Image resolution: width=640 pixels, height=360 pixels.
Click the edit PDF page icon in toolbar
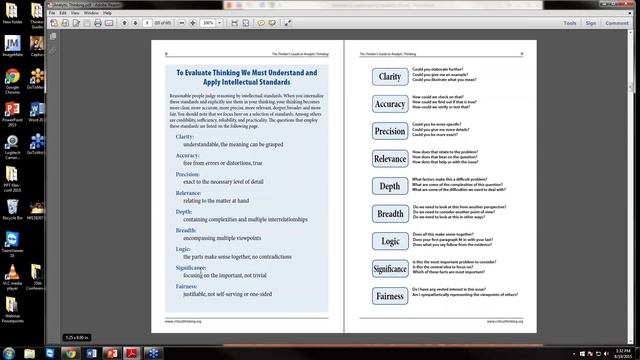(x=76, y=23)
